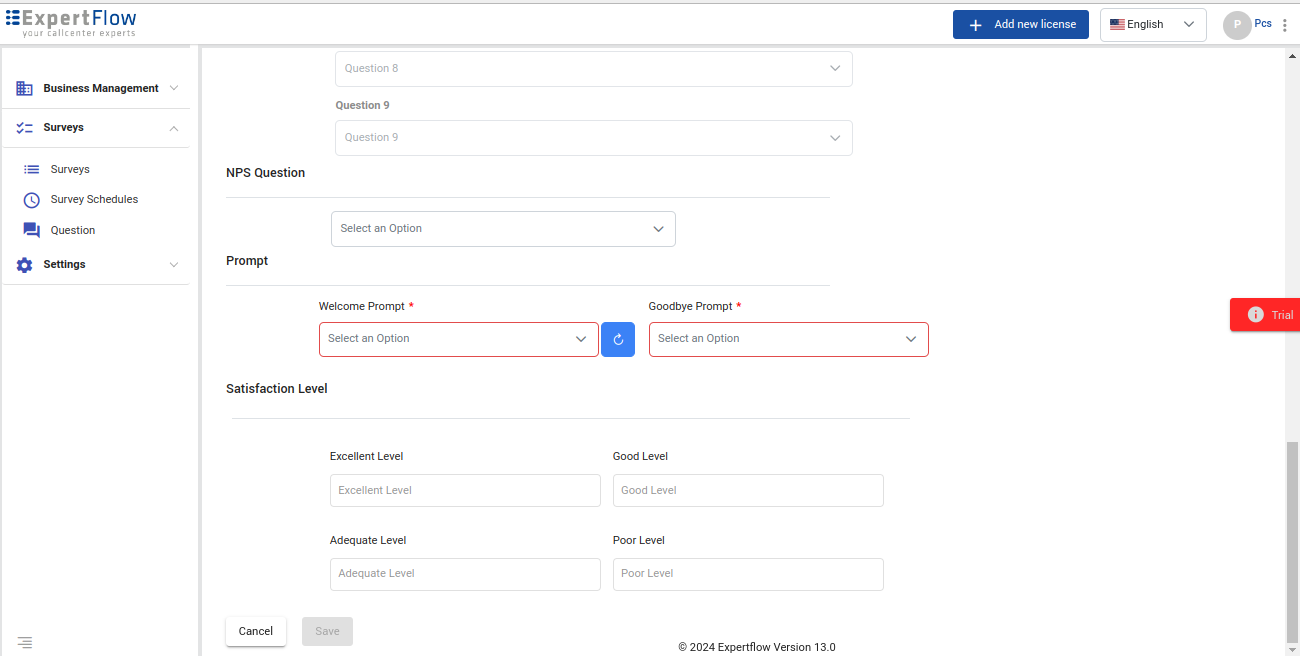This screenshot has width=1300, height=656.
Task: Expand the Question 9 dropdown
Action: point(593,138)
